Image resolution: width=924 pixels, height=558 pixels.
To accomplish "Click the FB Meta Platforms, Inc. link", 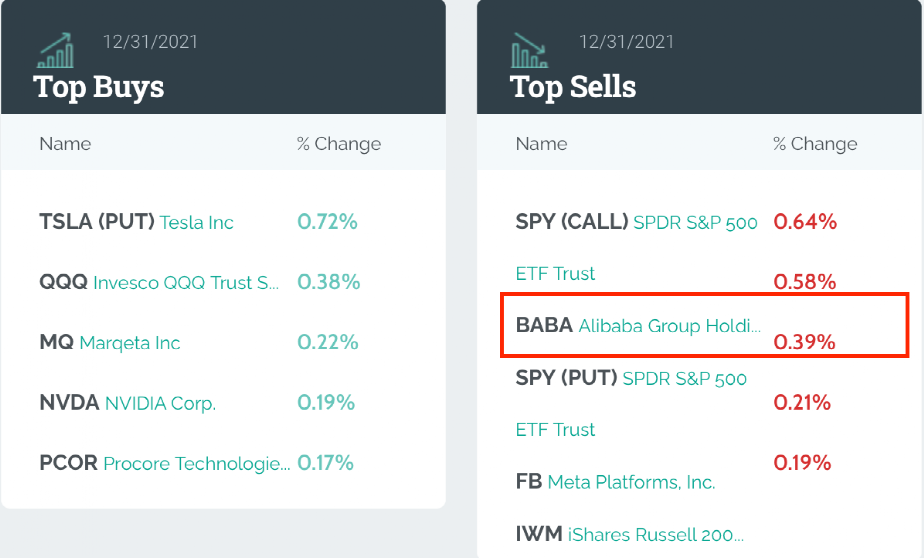I will coord(615,482).
